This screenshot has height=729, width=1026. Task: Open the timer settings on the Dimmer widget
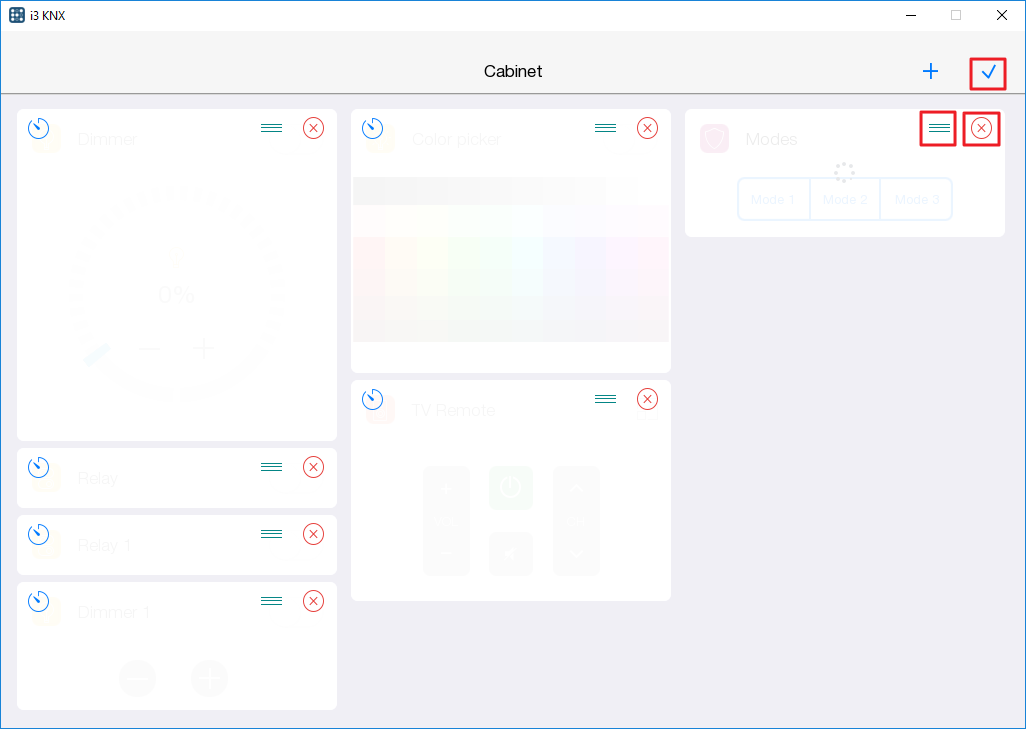[x=39, y=128]
